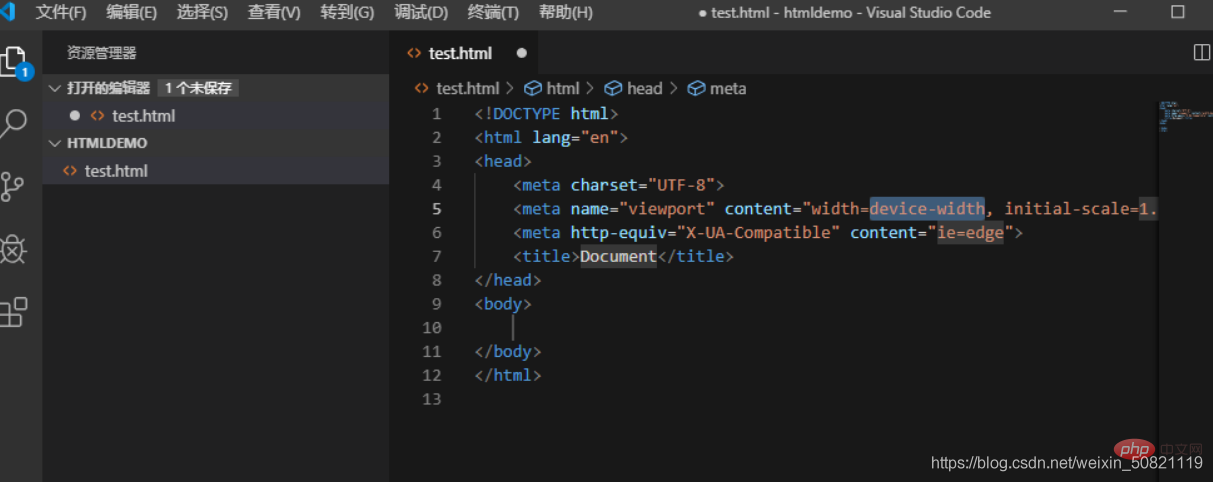Open the 帮助(H) menu
Screen dimensions: 1213x482
click(565, 13)
